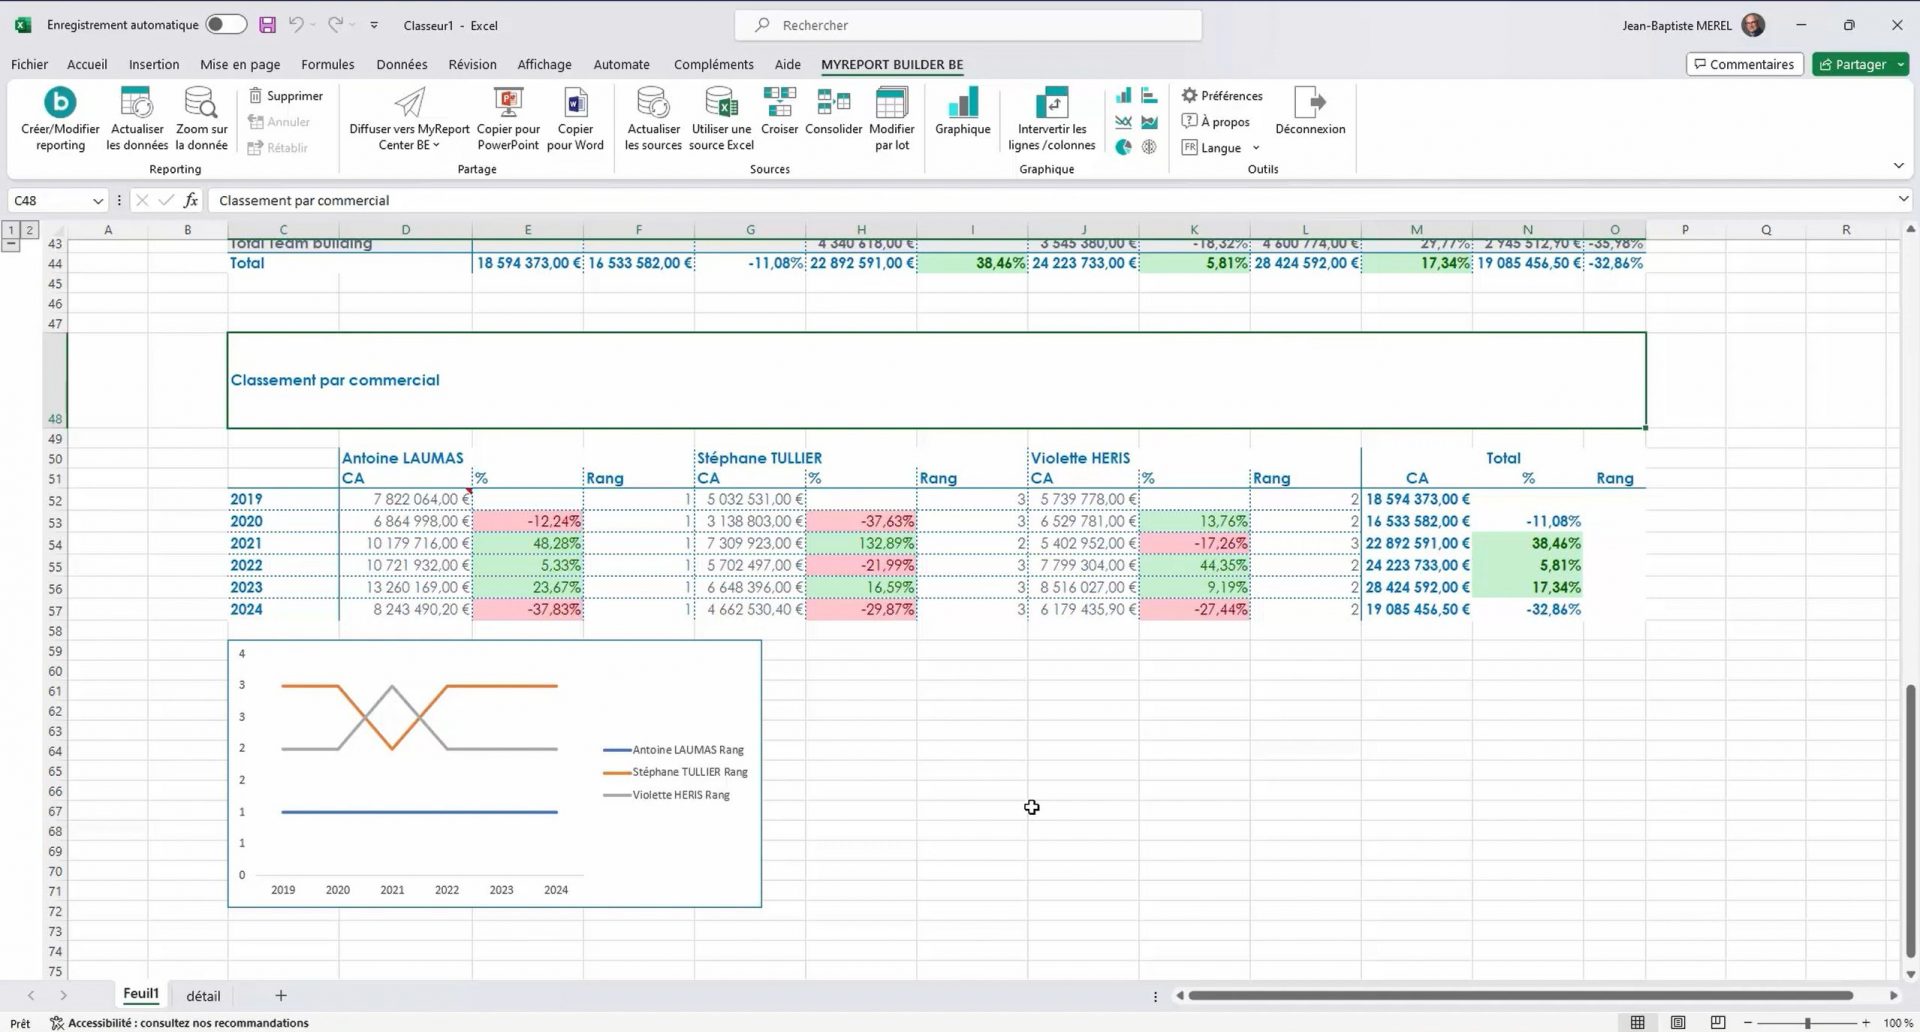Switch to Page Layout view in status bar
This screenshot has height=1032, width=1920.
pyautogui.click(x=1678, y=1022)
